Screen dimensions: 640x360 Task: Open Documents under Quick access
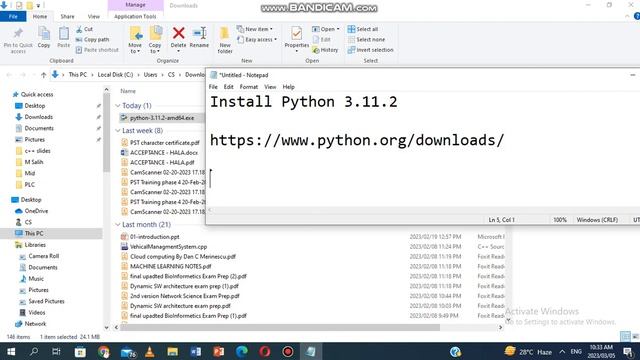tap(39, 128)
